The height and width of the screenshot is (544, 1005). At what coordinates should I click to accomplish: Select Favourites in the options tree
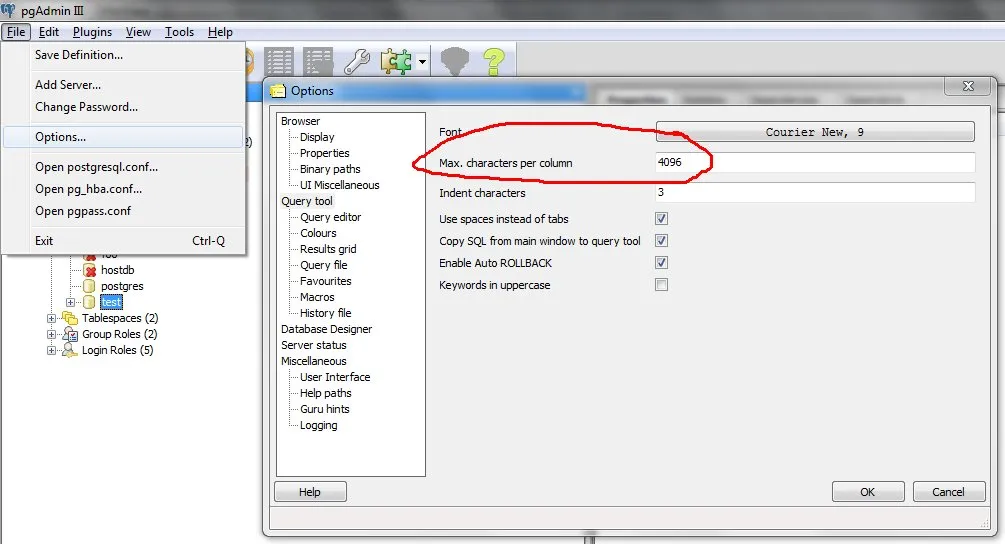(326, 281)
